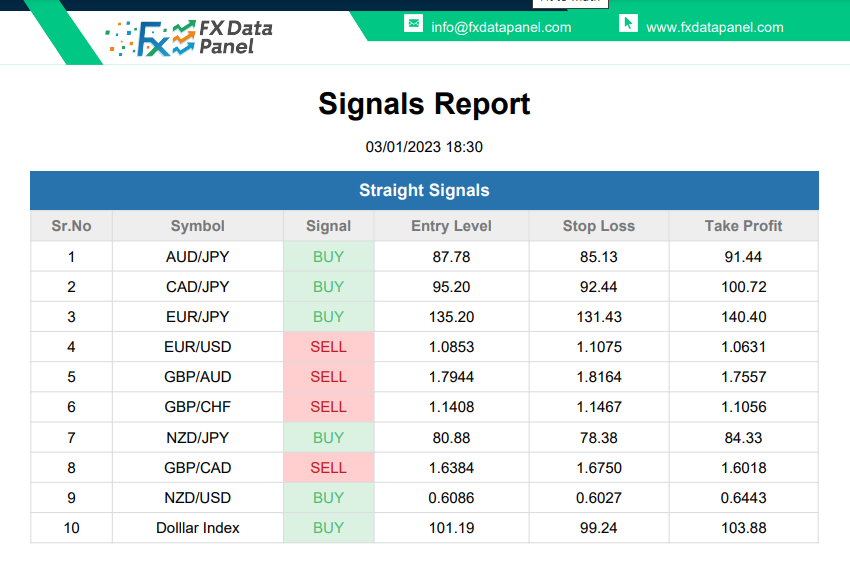
Task: Click the NZD/USD symbol cell
Action: pyautogui.click(x=198, y=498)
